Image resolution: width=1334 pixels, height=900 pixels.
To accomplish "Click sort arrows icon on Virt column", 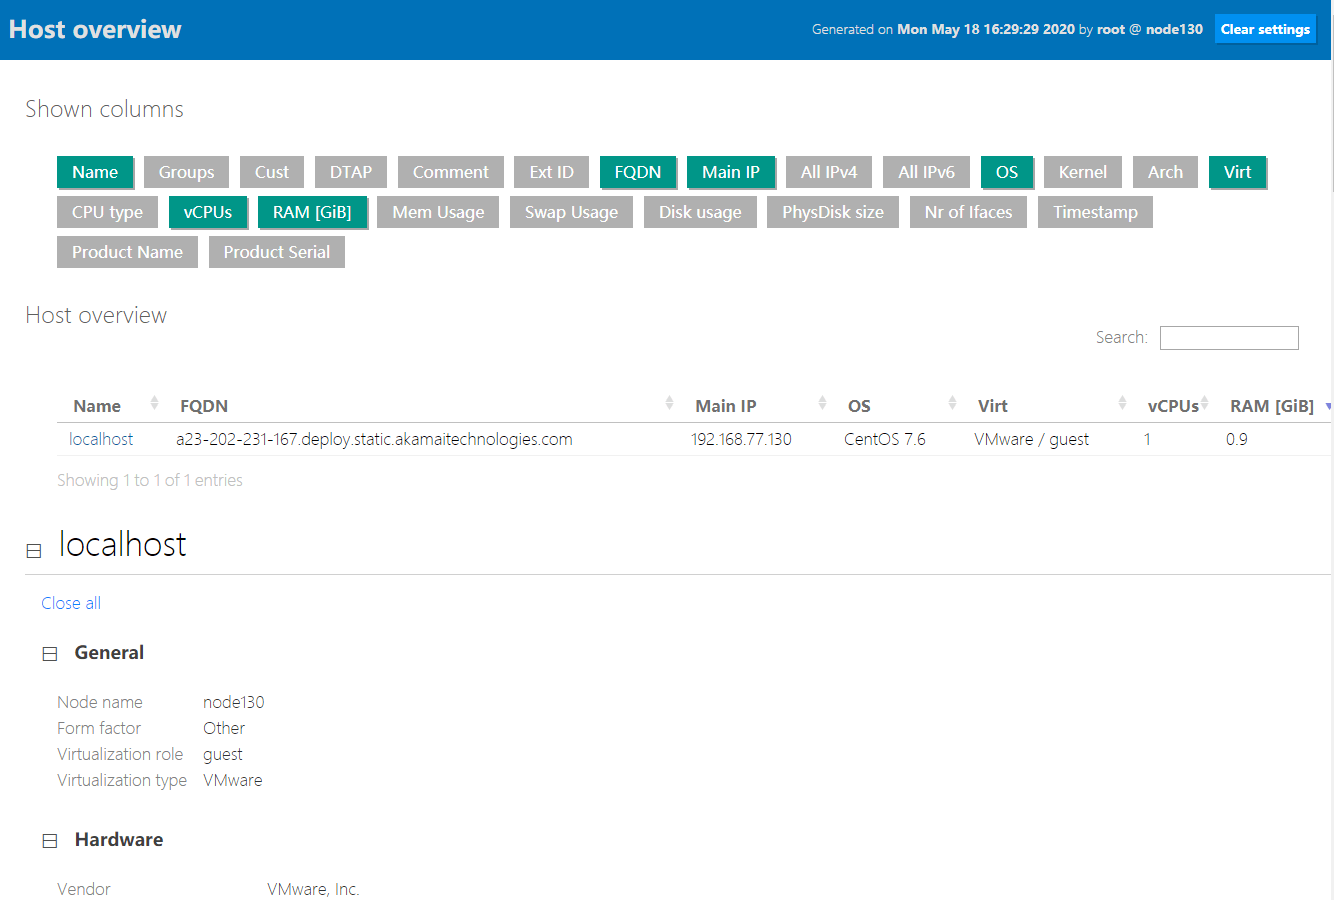I will (1122, 403).
